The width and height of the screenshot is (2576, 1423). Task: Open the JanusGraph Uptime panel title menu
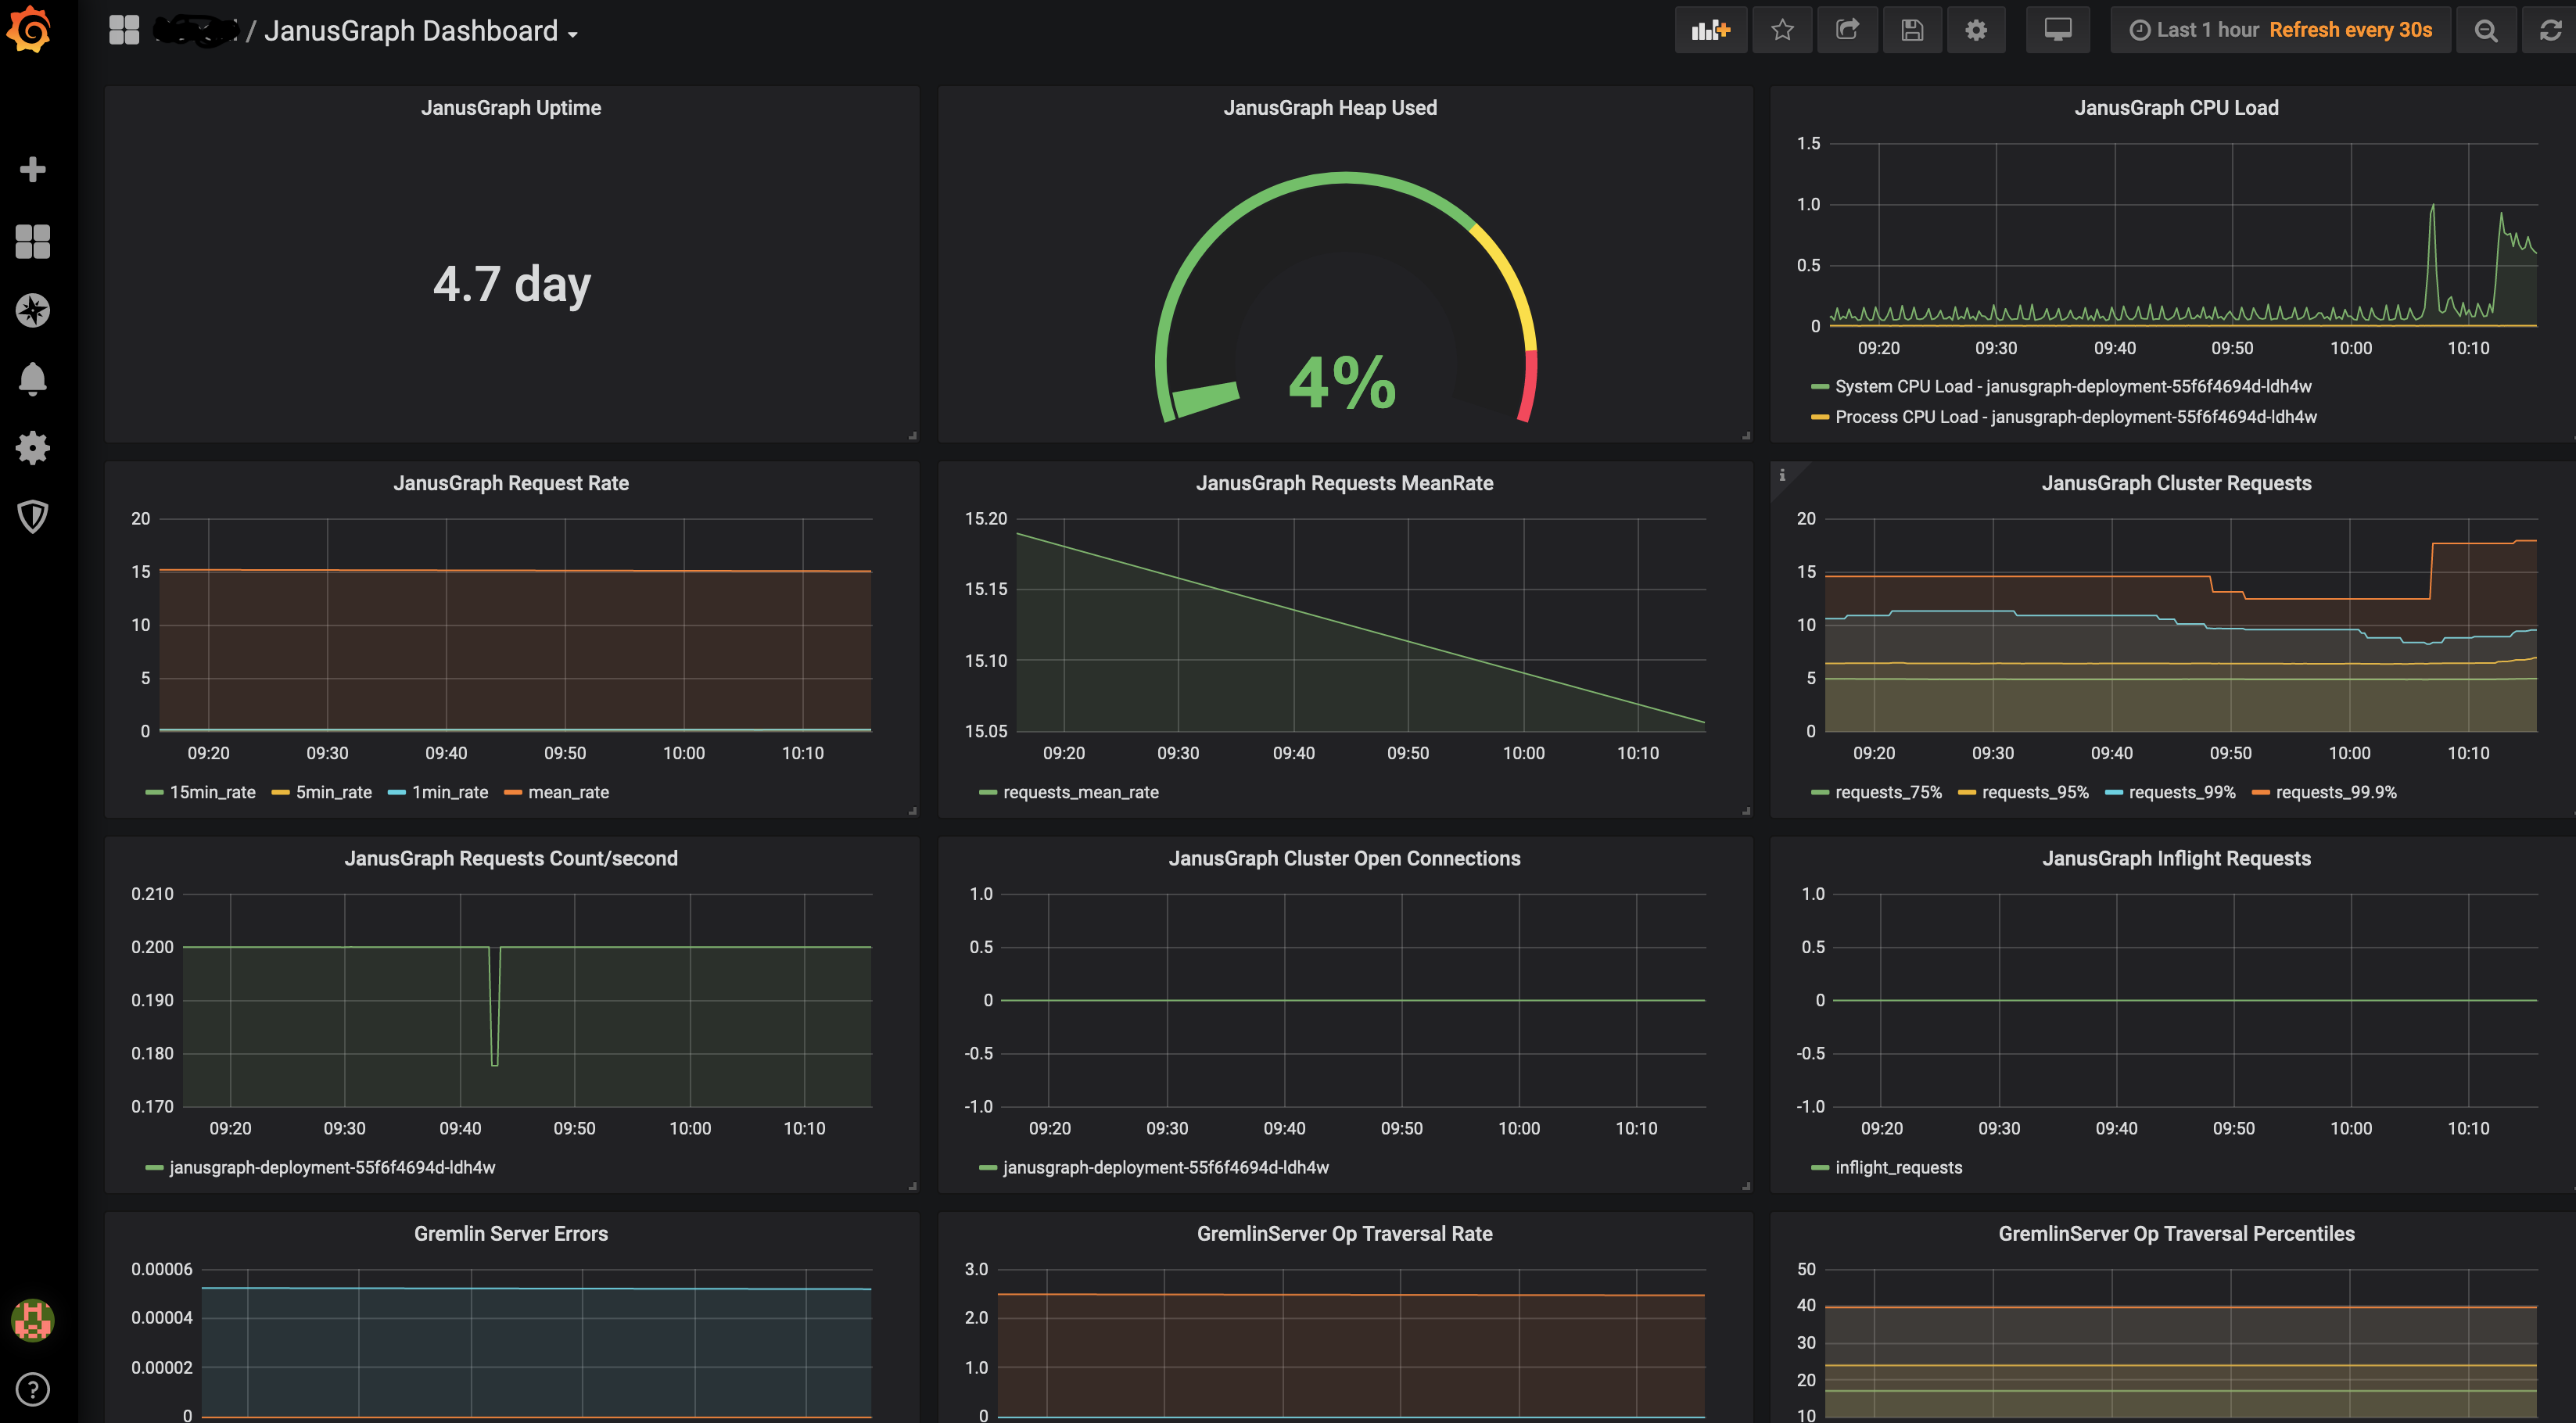coord(511,108)
